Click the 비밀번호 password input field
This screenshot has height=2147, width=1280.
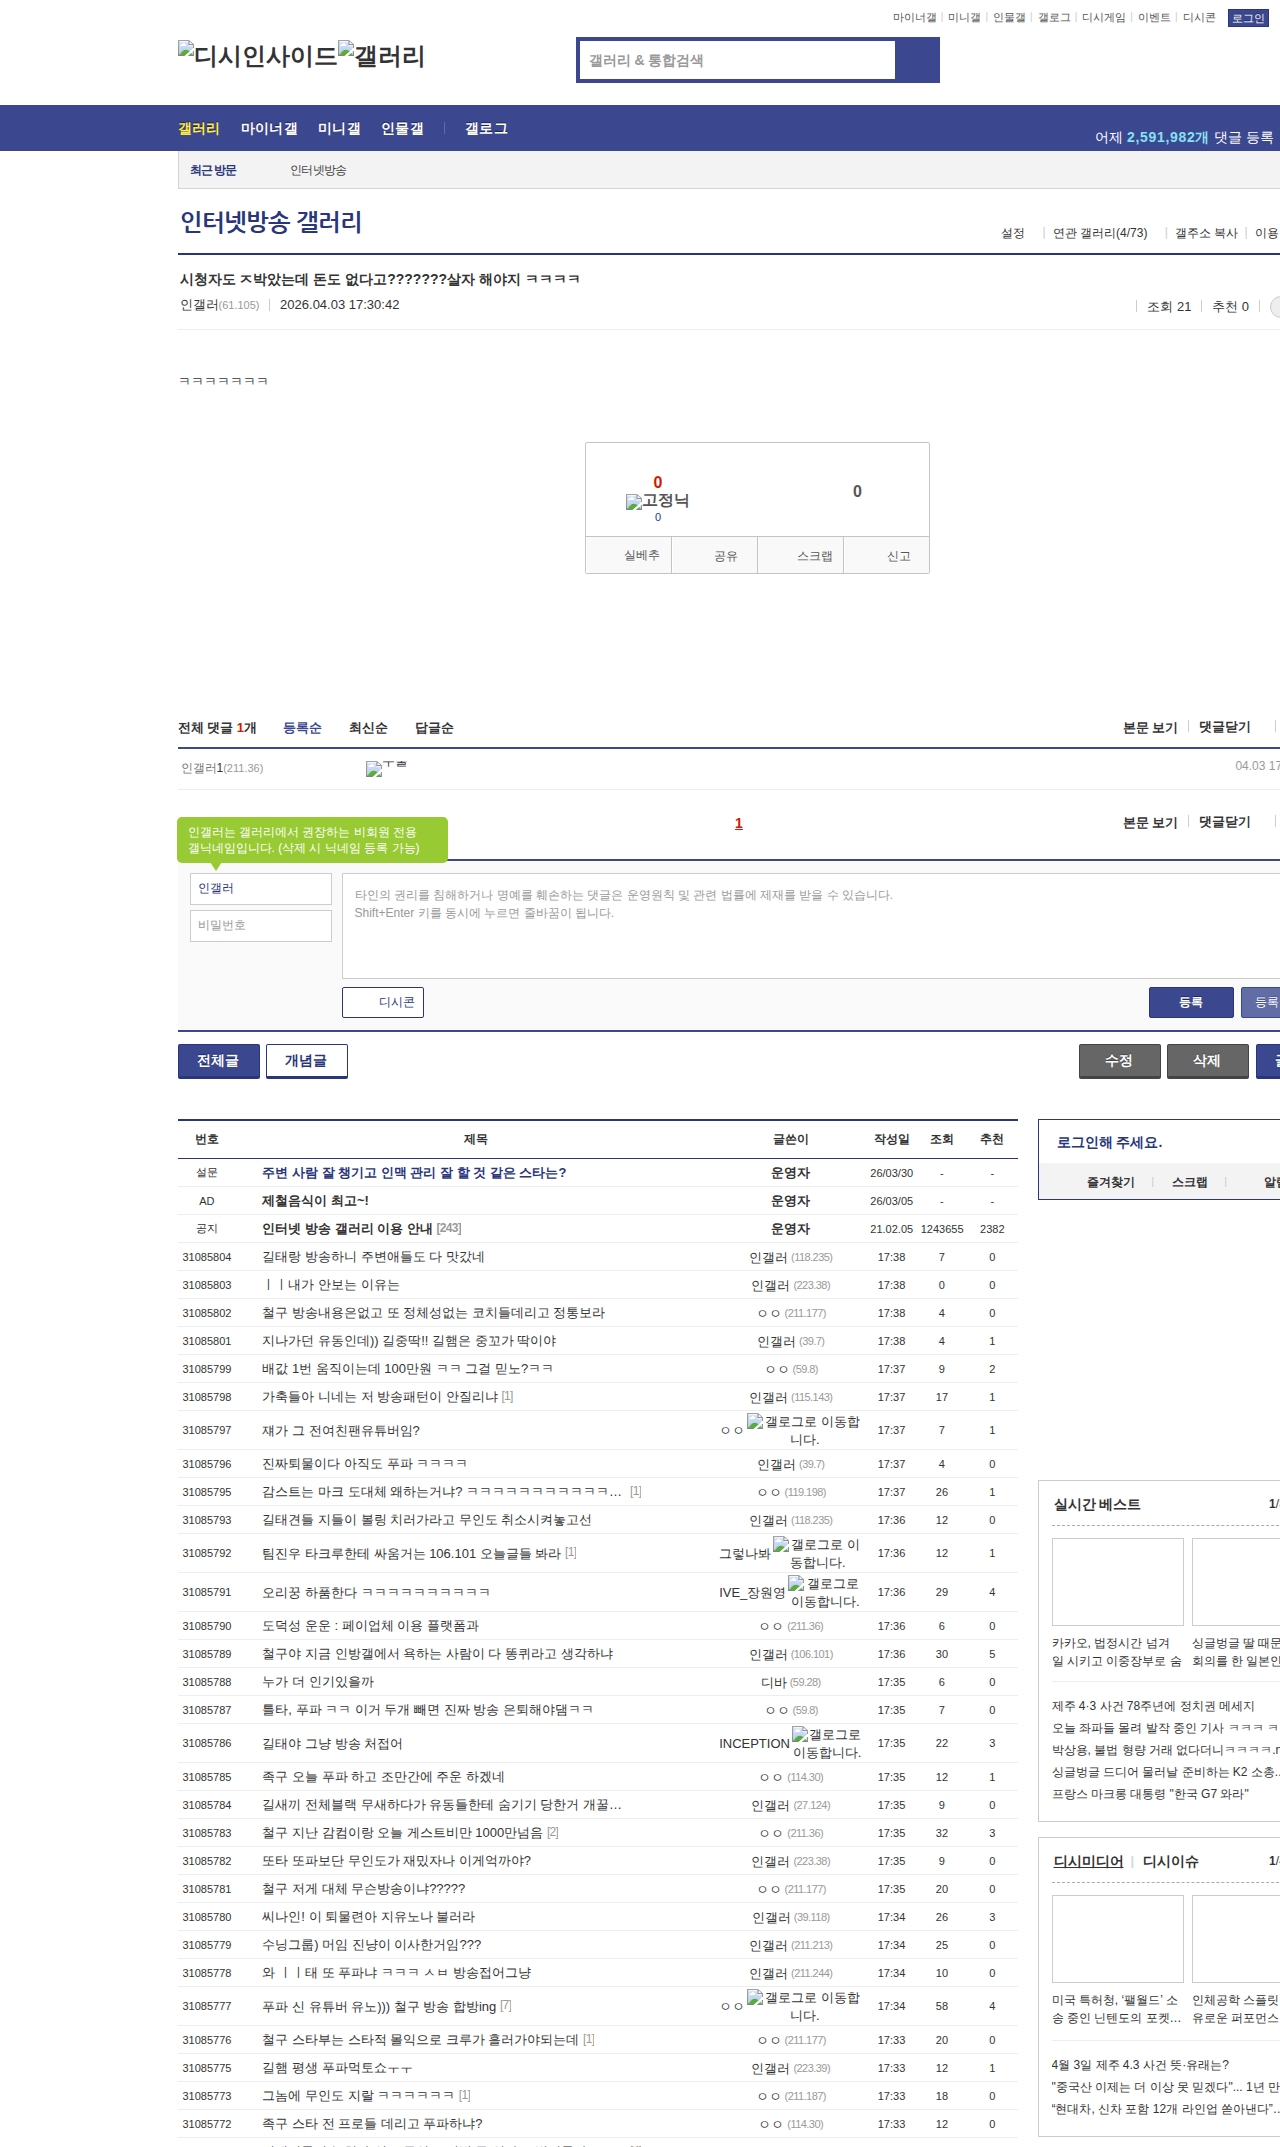261,925
